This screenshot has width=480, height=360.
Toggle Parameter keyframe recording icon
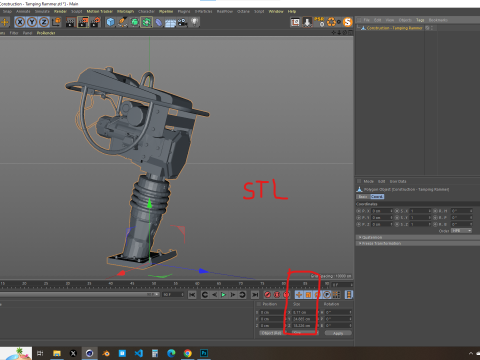[x=327, y=295]
